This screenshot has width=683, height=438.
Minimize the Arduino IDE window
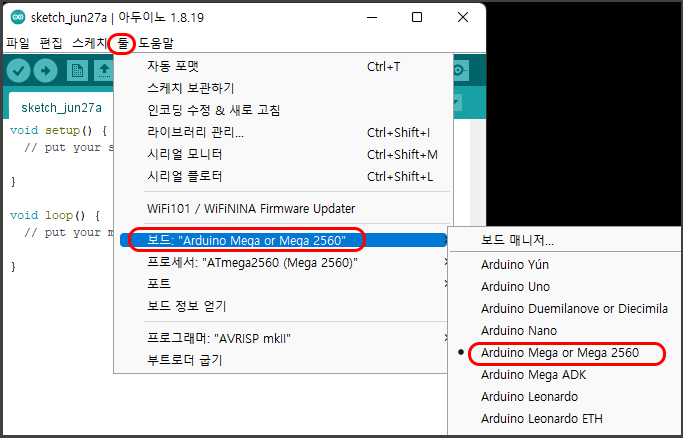click(x=371, y=17)
